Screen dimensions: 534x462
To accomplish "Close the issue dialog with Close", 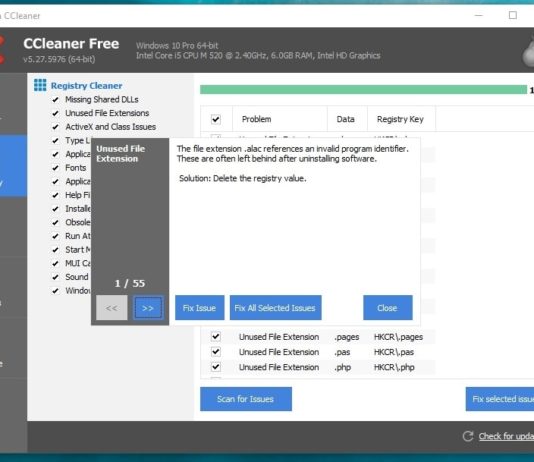I will 388,308.
